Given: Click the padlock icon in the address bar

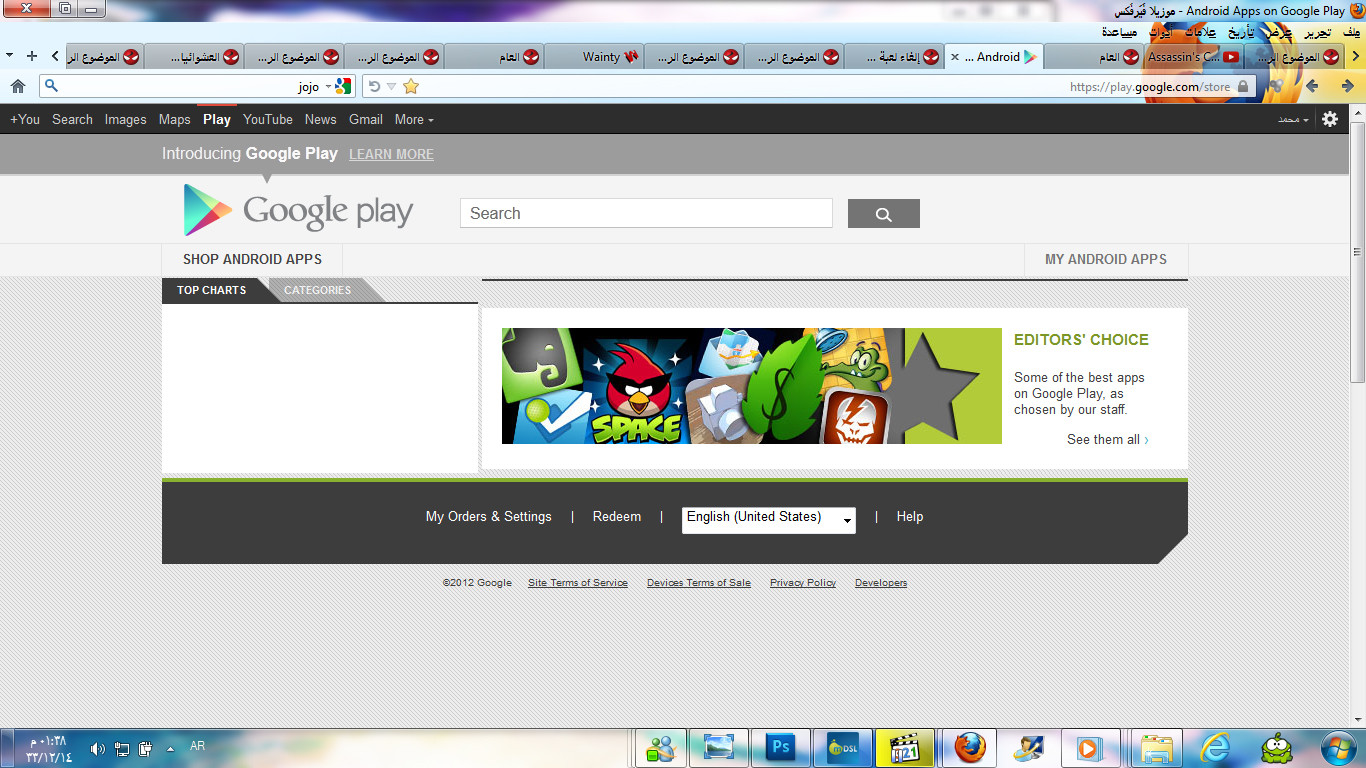Looking at the screenshot, I should [1243, 87].
